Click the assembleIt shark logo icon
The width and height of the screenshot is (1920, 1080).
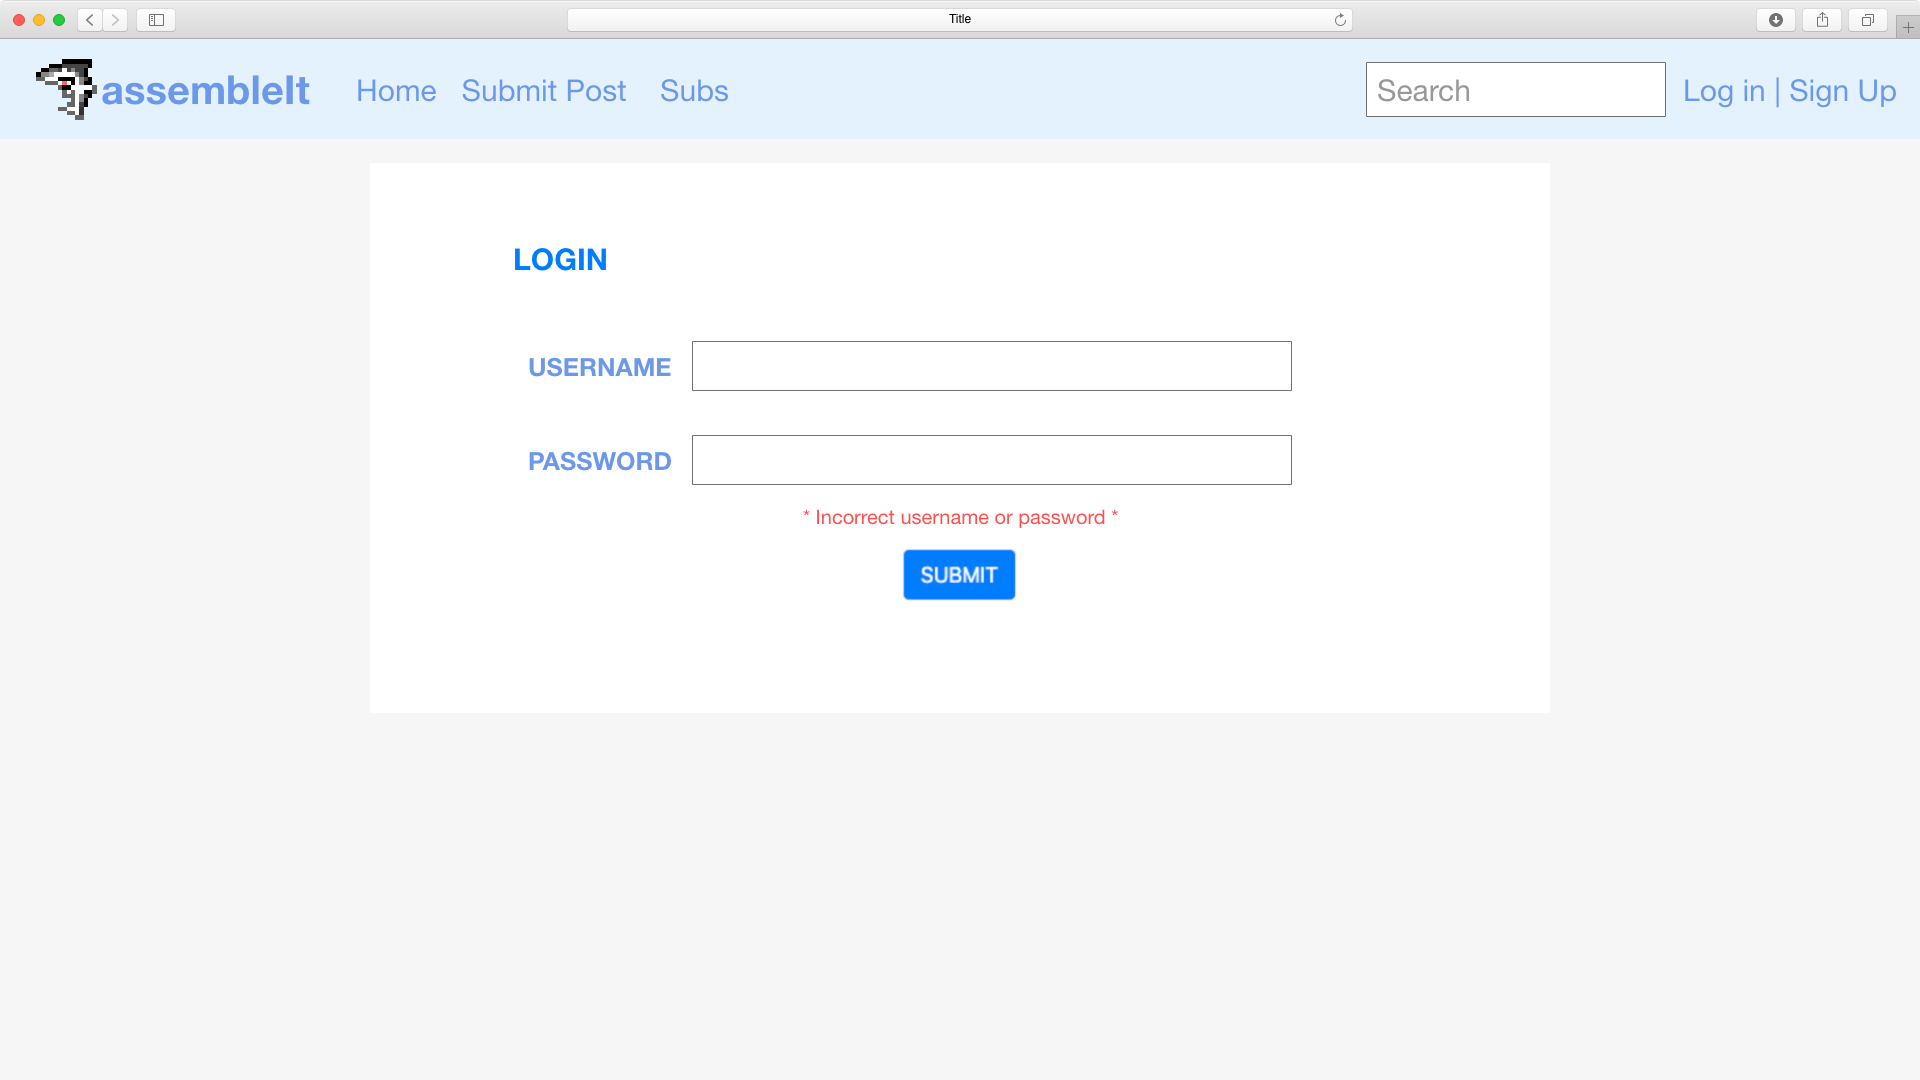tap(66, 89)
